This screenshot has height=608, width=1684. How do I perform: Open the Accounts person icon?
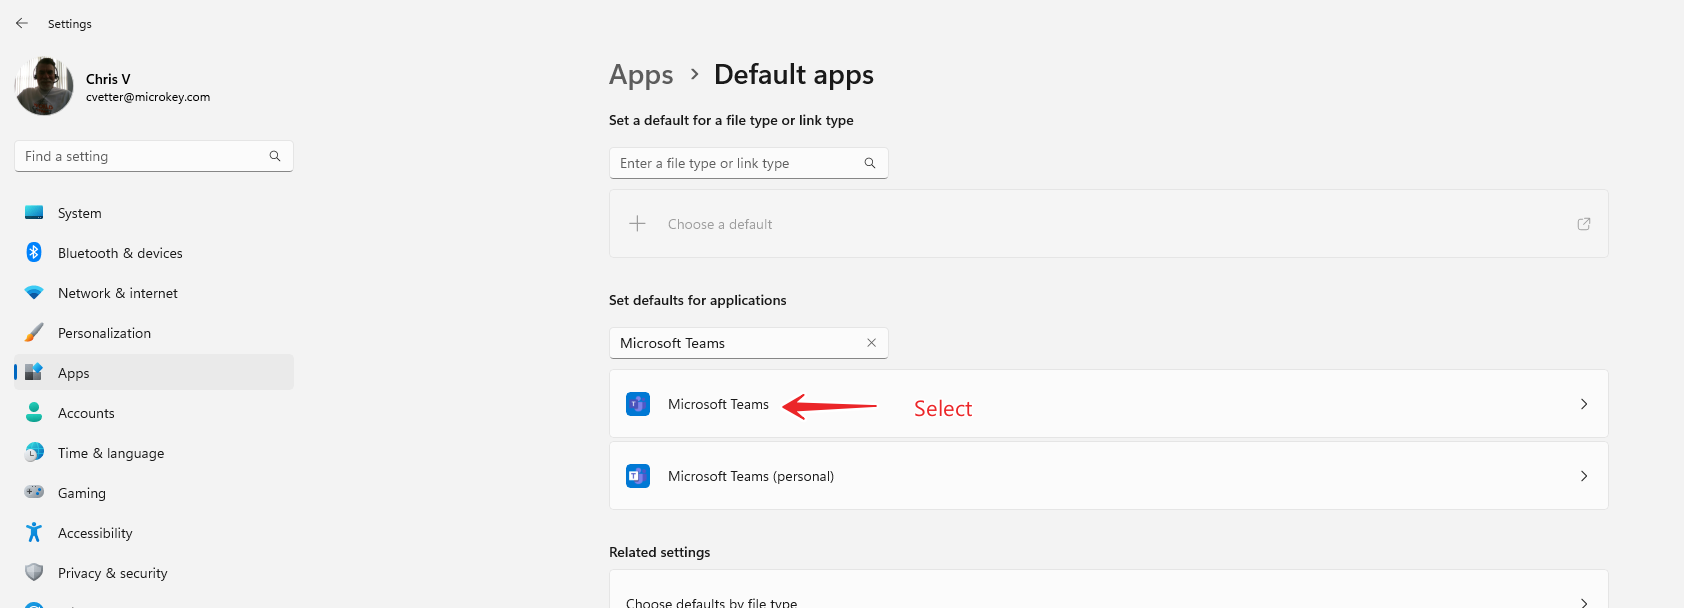(x=34, y=413)
